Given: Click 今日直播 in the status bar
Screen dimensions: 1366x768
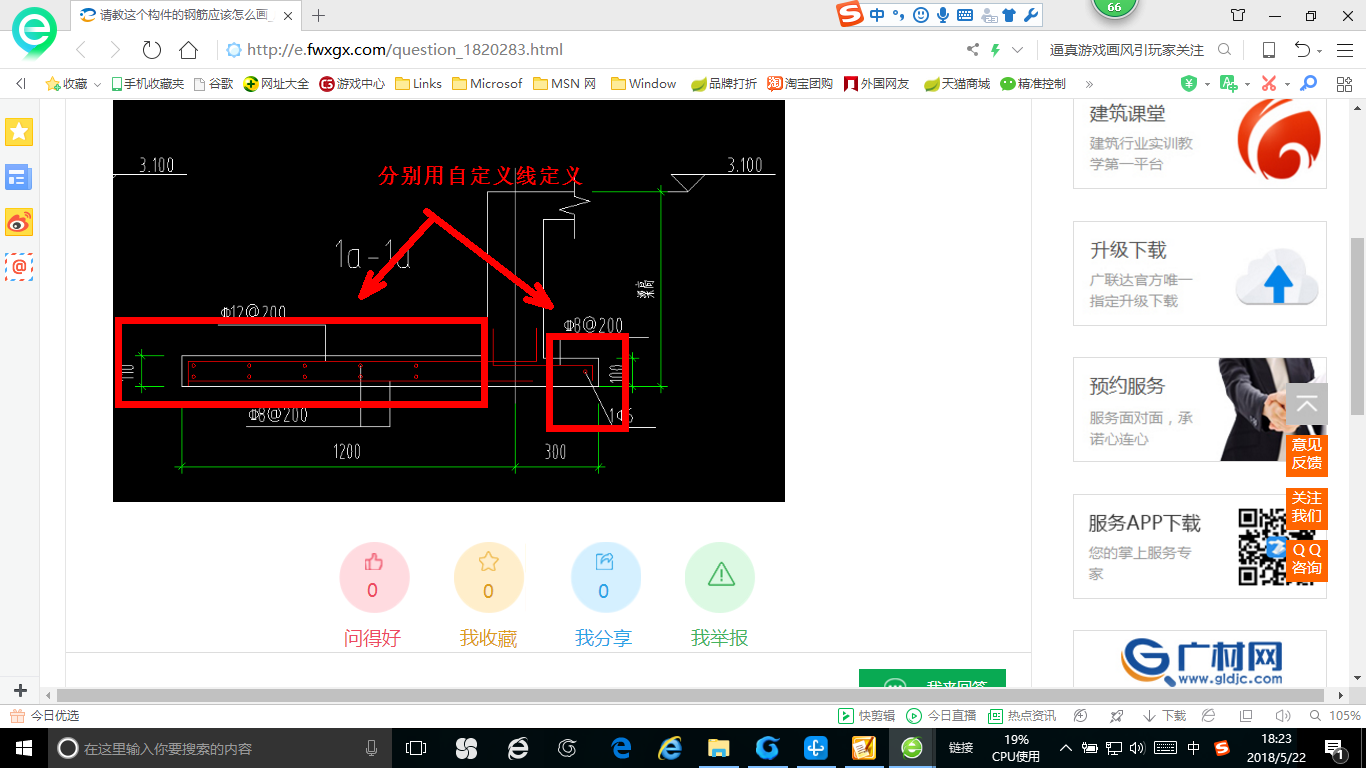Looking at the screenshot, I should tap(941, 716).
